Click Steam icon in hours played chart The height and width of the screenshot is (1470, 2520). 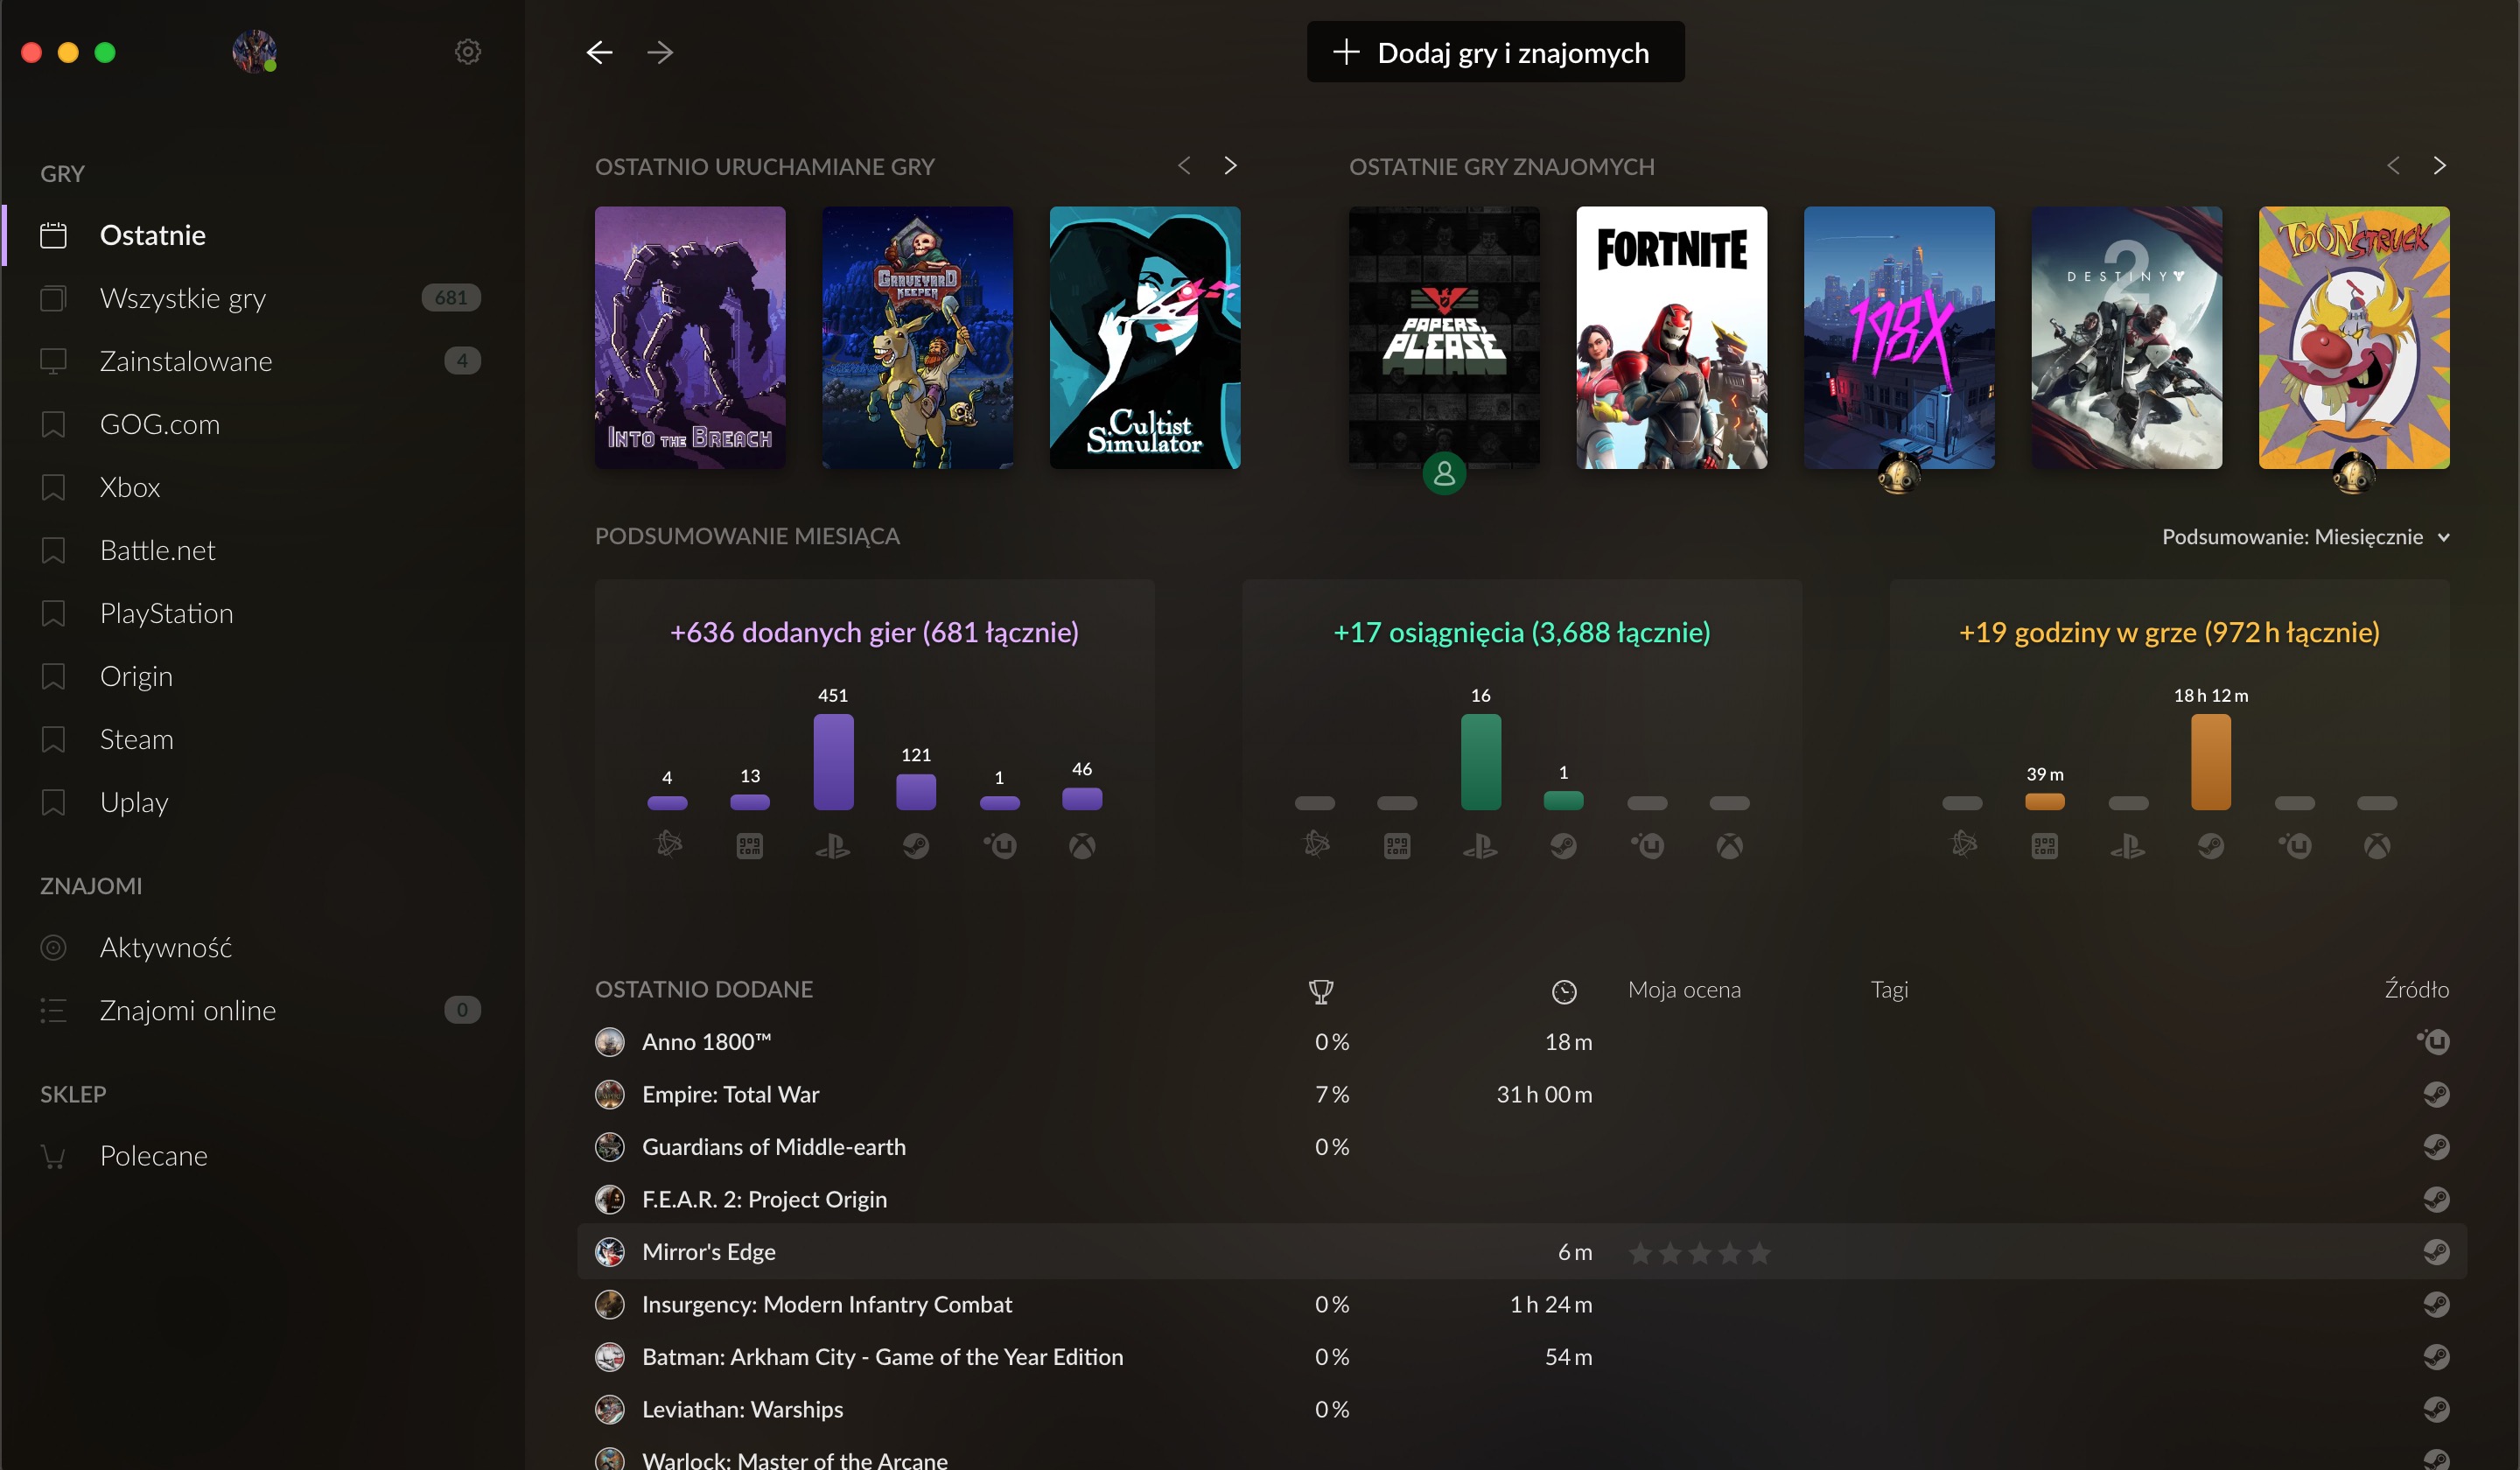coord(2211,846)
